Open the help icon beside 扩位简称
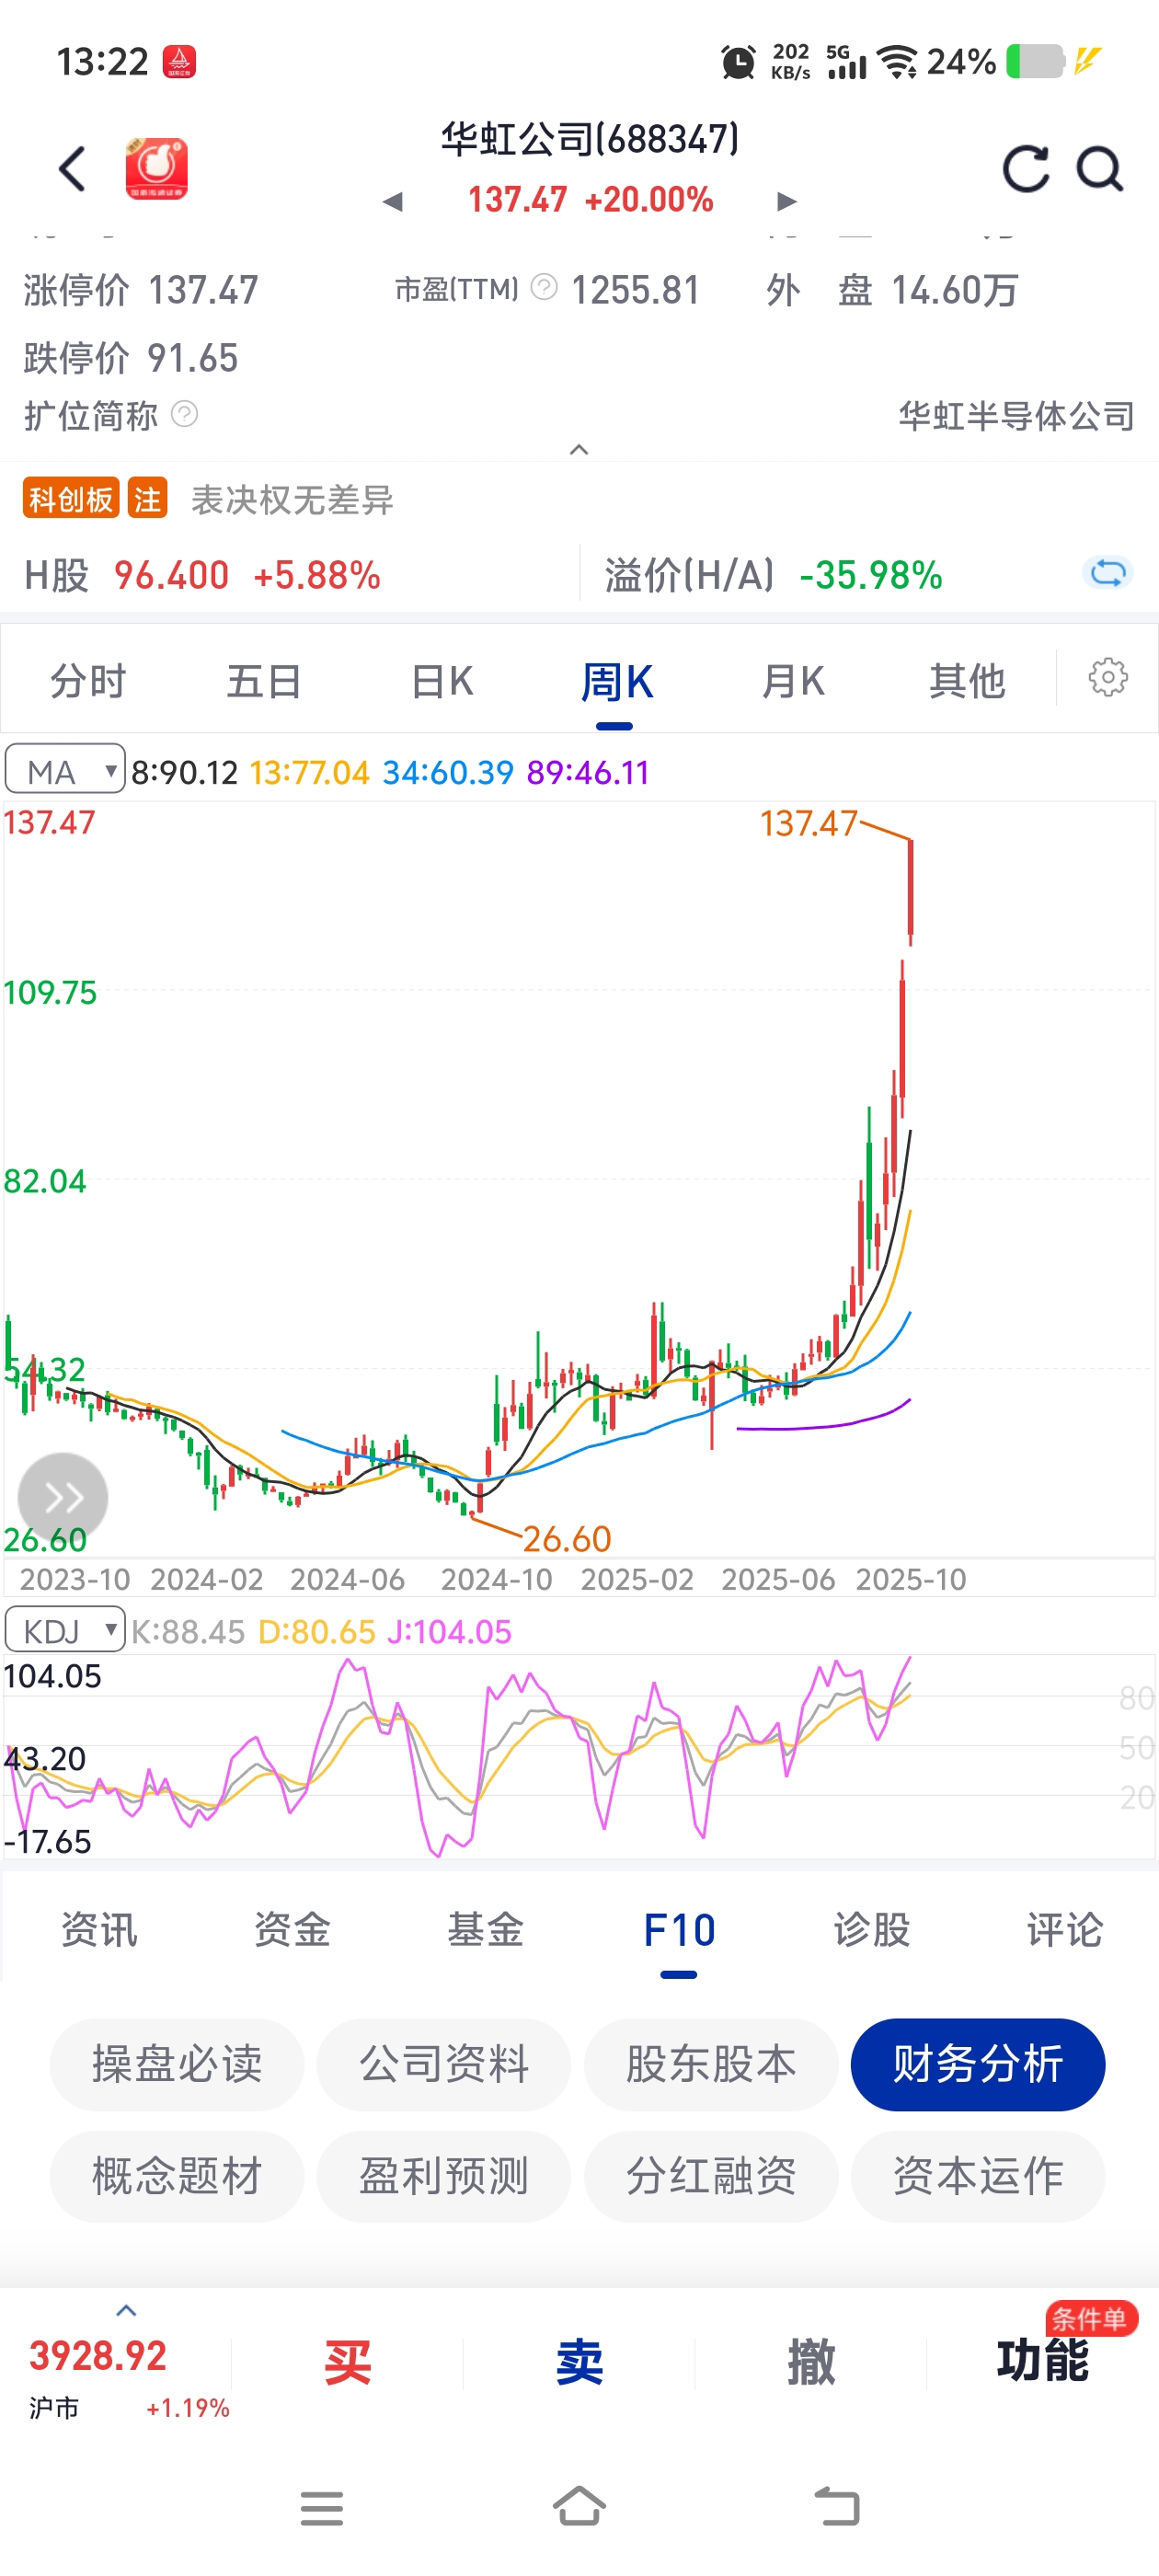The width and height of the screenshot is (1159, 2576). (x=185, y=414)
